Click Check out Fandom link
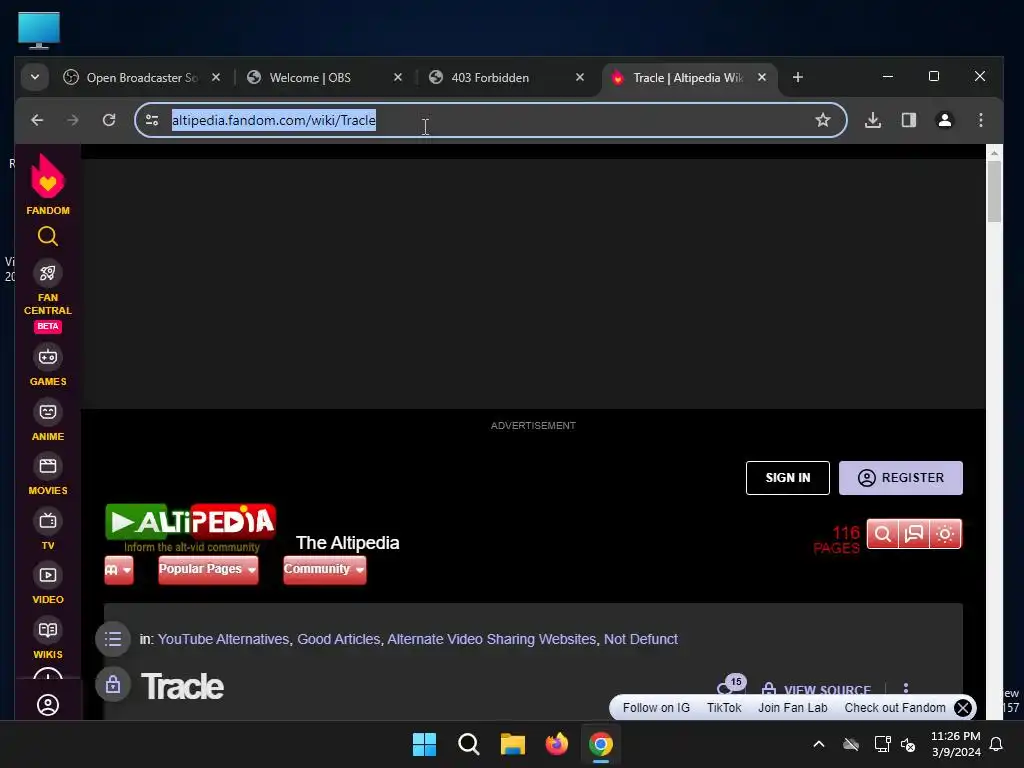The width and height of the screenshot is (1024, 768). 895,708
